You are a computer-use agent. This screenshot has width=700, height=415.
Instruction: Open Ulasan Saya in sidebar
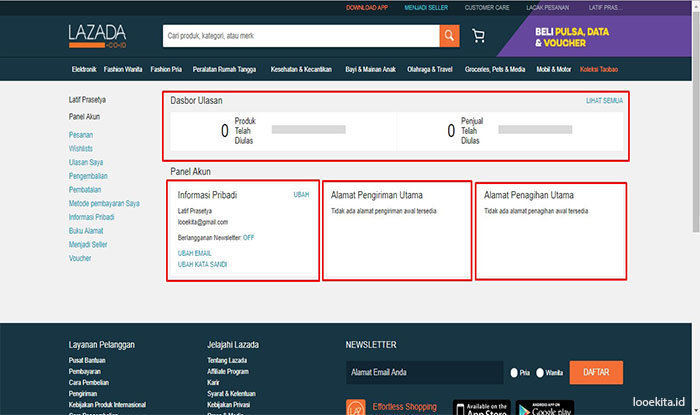coord(86,162)
